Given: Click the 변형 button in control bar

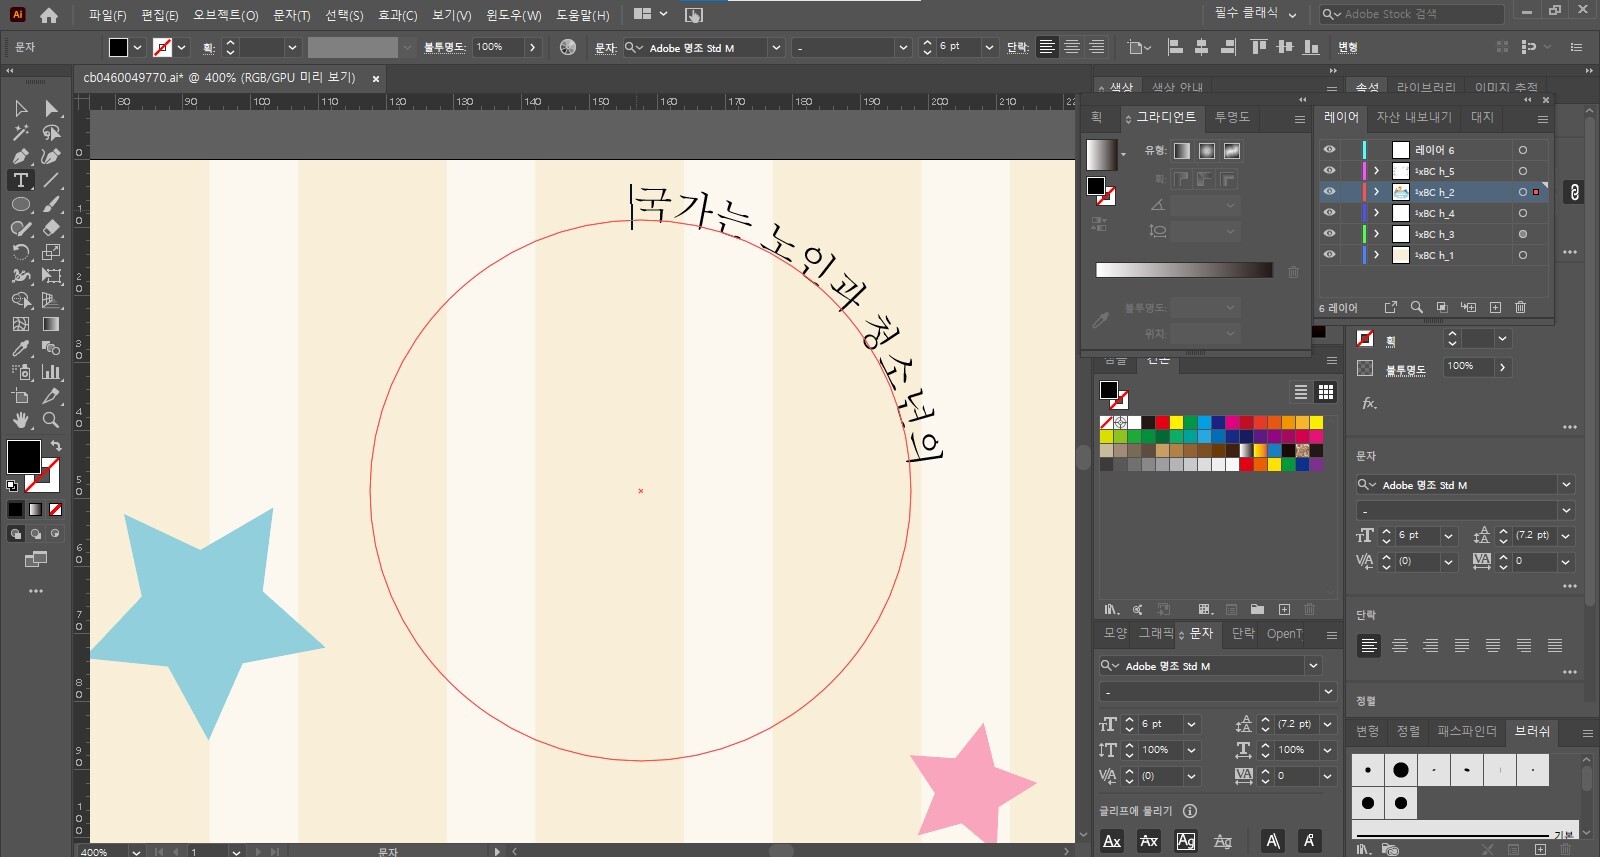Looking at the screenshot, I should point(1348,47).
